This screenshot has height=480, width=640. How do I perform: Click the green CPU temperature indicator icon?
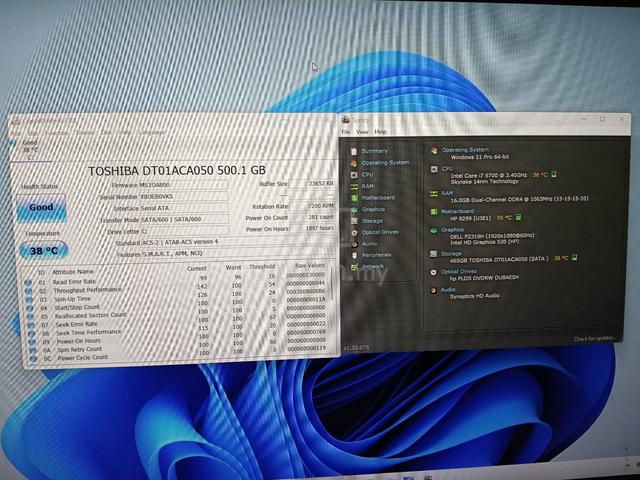pos(554,175)
